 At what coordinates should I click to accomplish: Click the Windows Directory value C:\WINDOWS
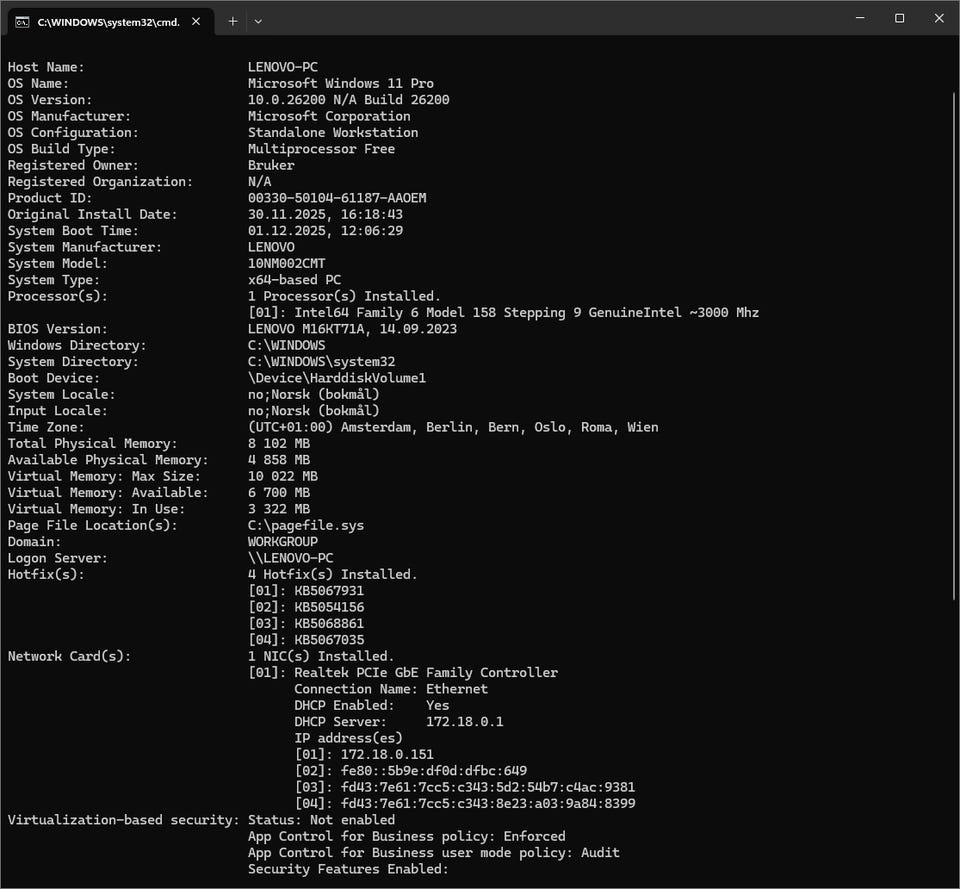coord(287,345)
